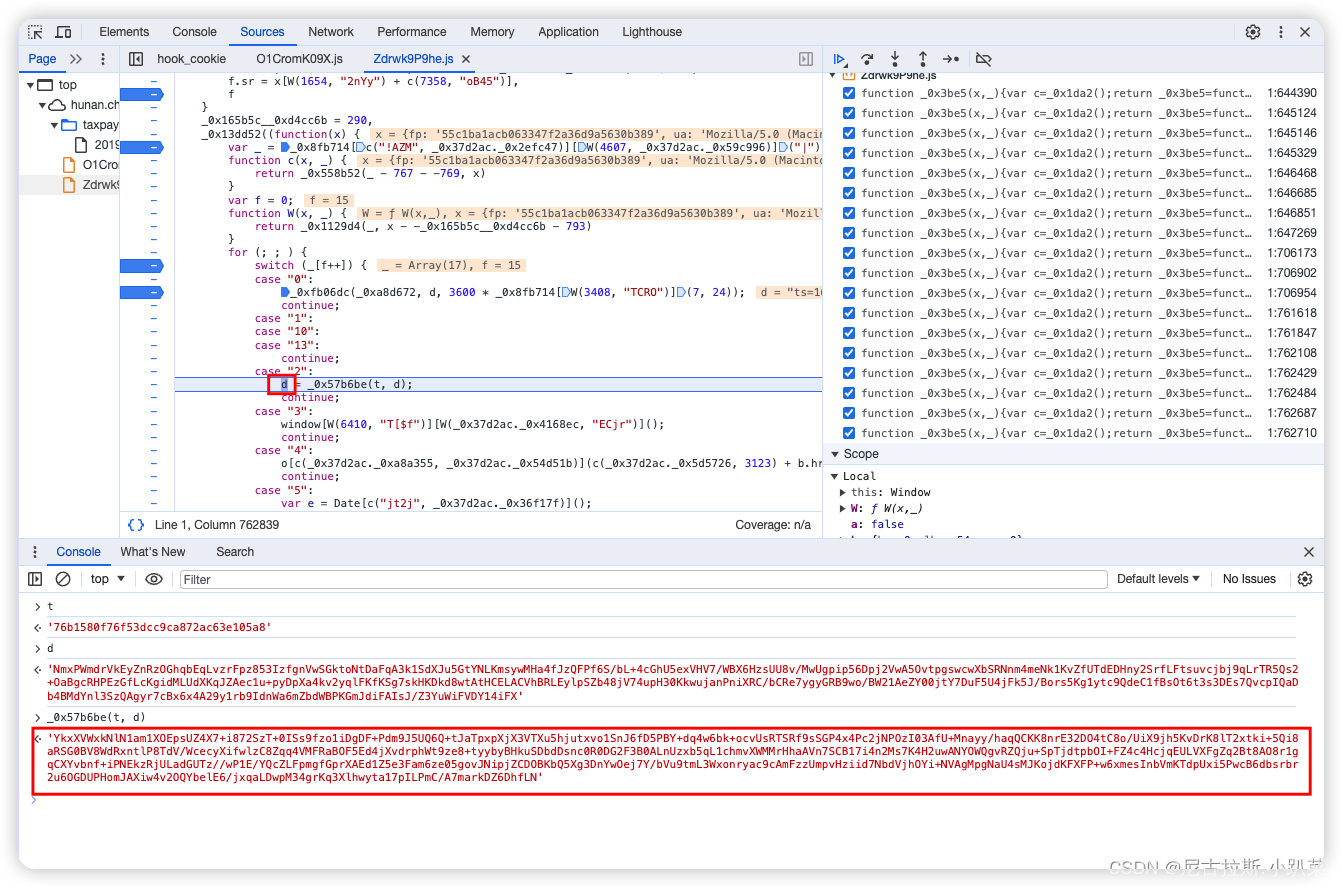Open DevTools settings gear in the top bar
1342x887 pixels.
click(1253, 32)
